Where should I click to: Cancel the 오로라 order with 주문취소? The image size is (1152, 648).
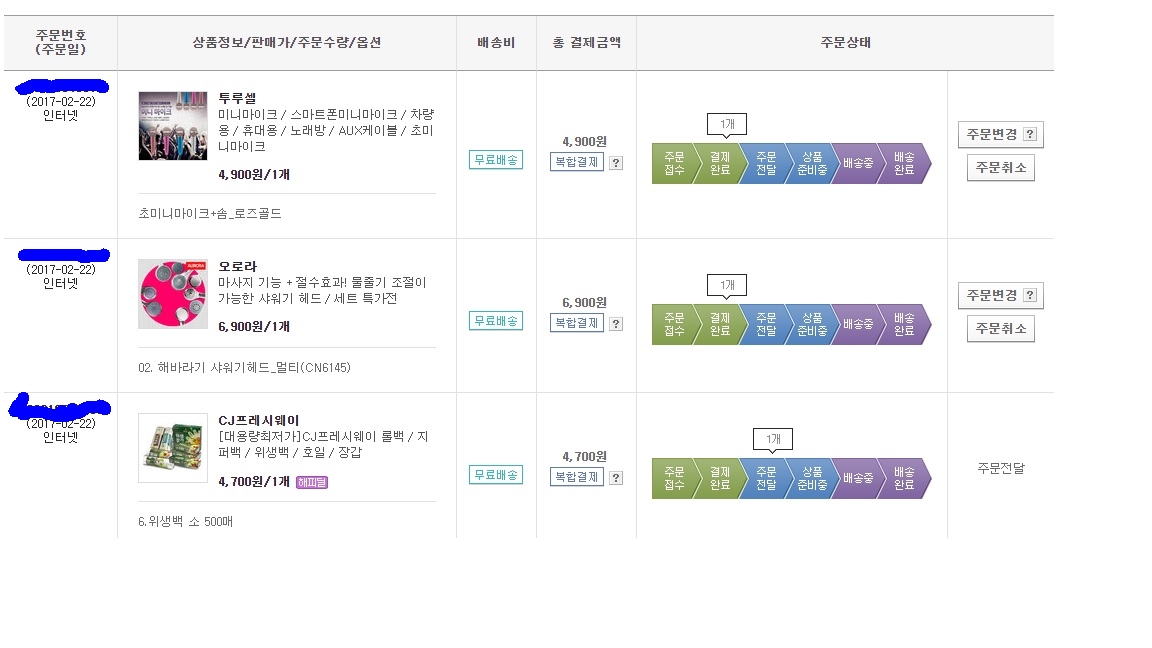[x=1000, y=329]
